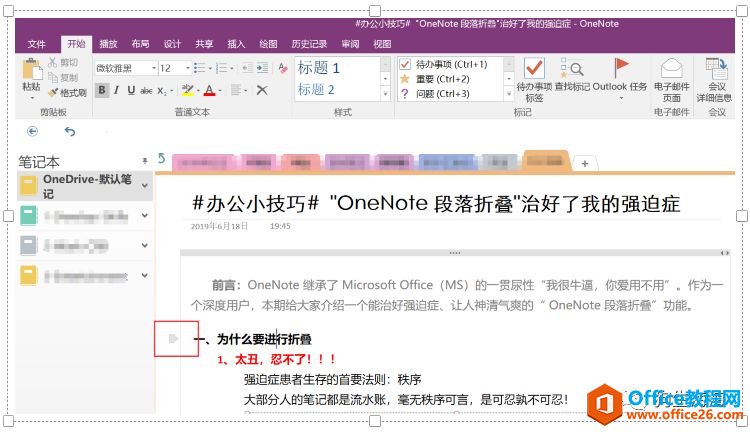The image size is (750, 432).
Task: Decrease indent with the outdent icon
Action: click(x=247, y=68)
